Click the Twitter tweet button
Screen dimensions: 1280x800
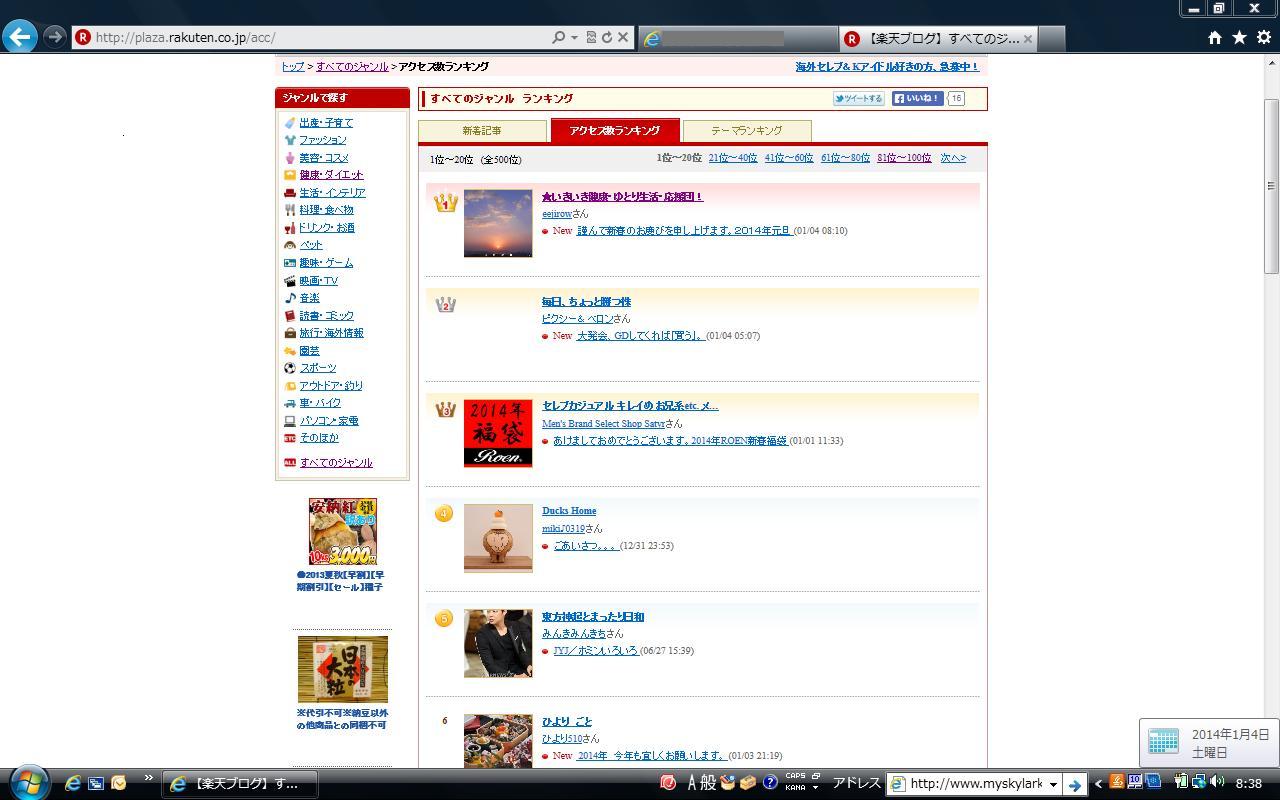(x=859, y=99)
